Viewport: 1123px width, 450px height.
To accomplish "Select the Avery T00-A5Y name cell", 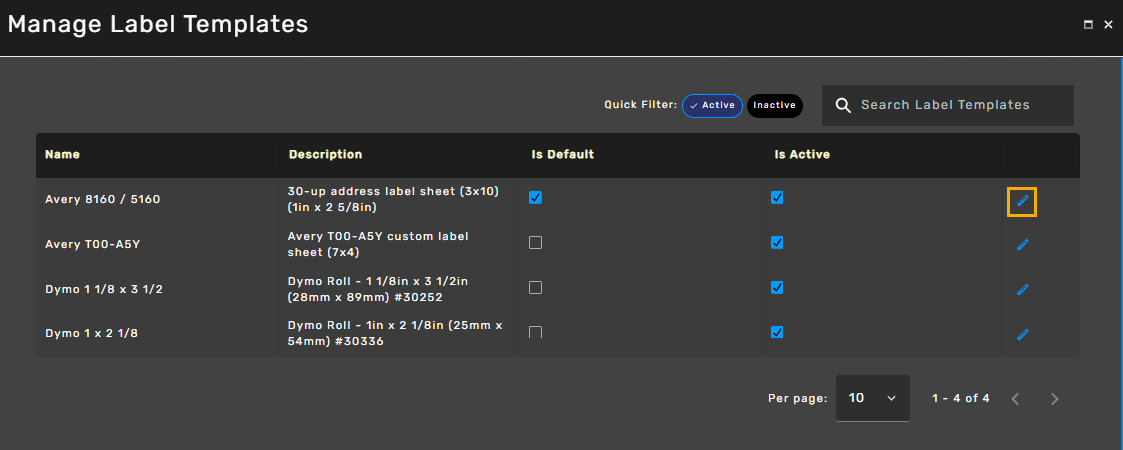I will pos(92,244).
